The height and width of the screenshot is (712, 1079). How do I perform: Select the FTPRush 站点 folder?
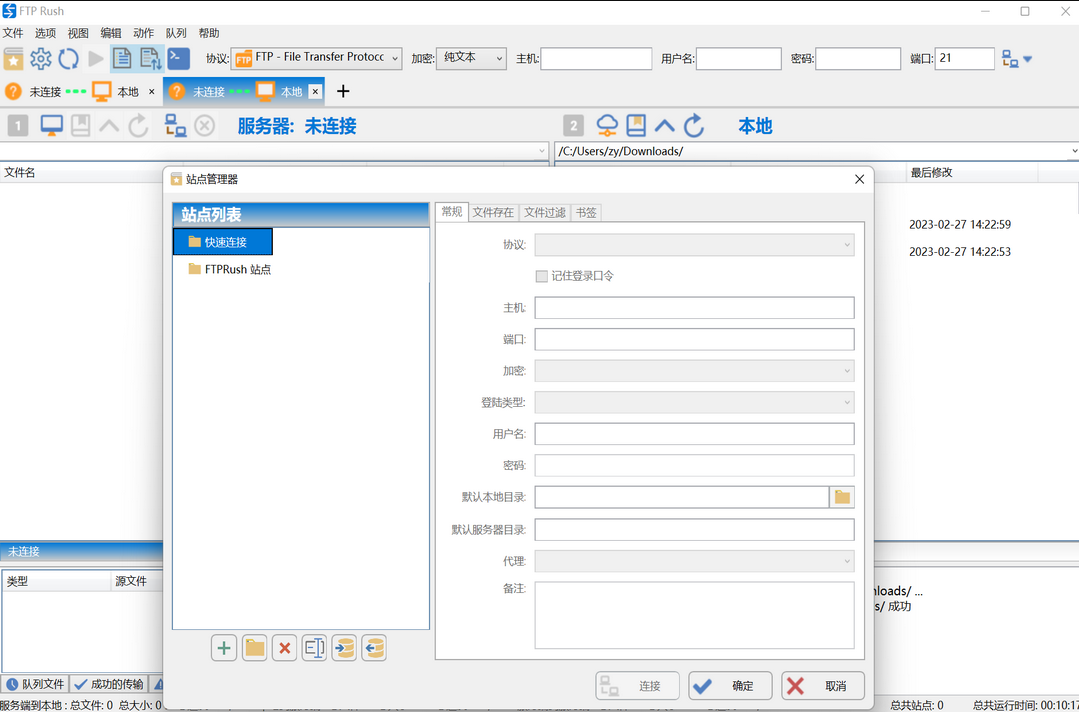(x=237, y=269)
